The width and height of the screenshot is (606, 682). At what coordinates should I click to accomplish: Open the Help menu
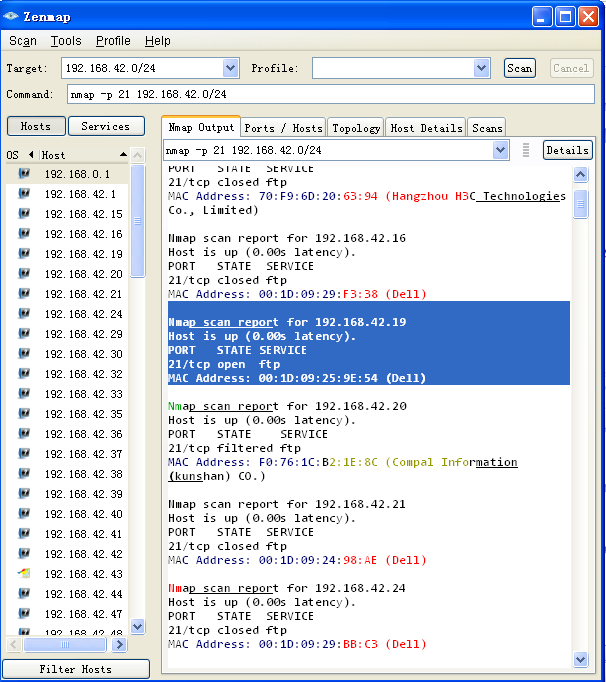[157, 41]
